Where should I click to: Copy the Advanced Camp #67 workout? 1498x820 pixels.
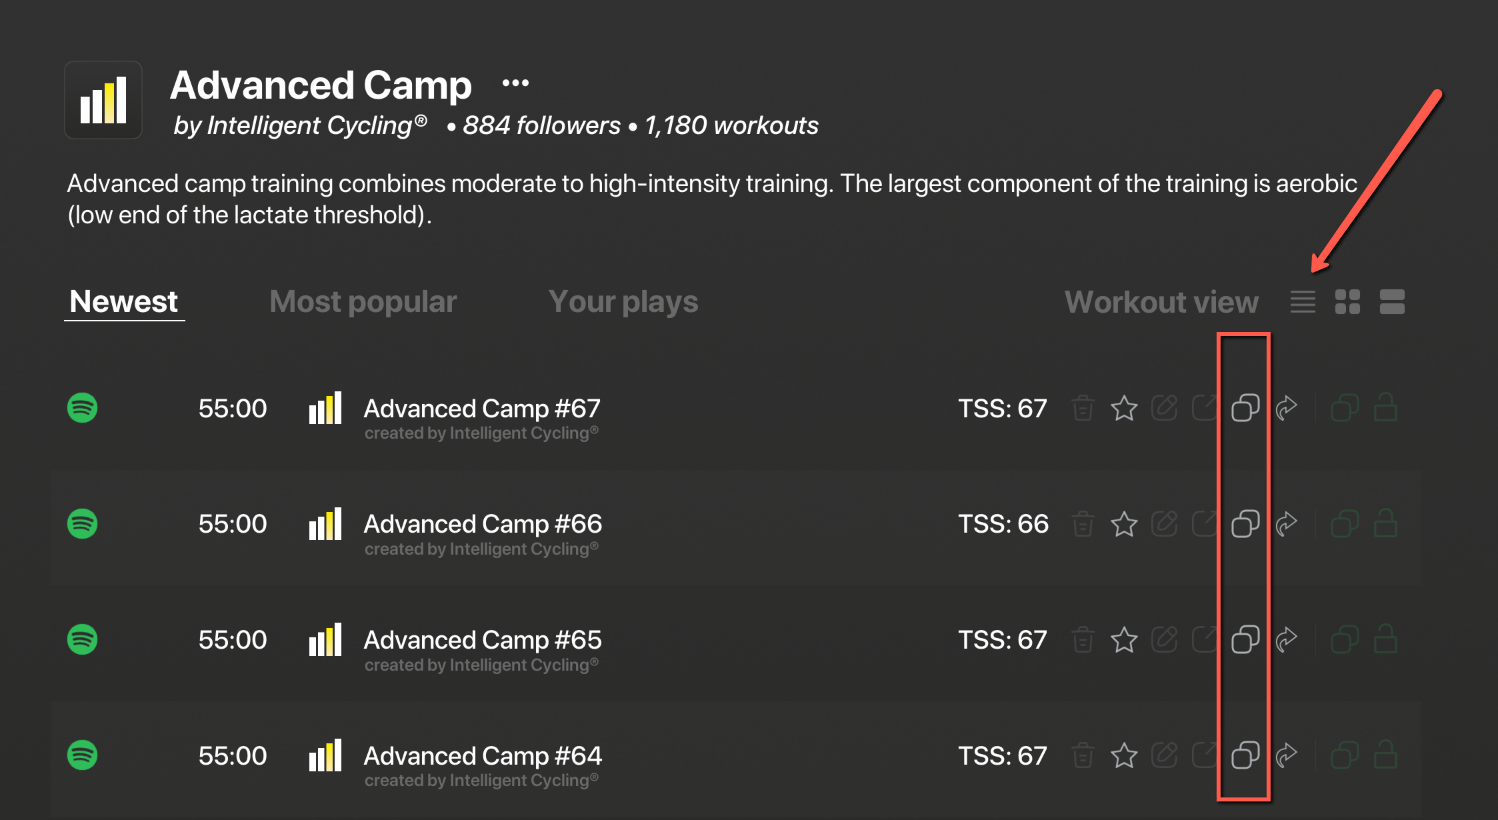[x=1245, y=408]
